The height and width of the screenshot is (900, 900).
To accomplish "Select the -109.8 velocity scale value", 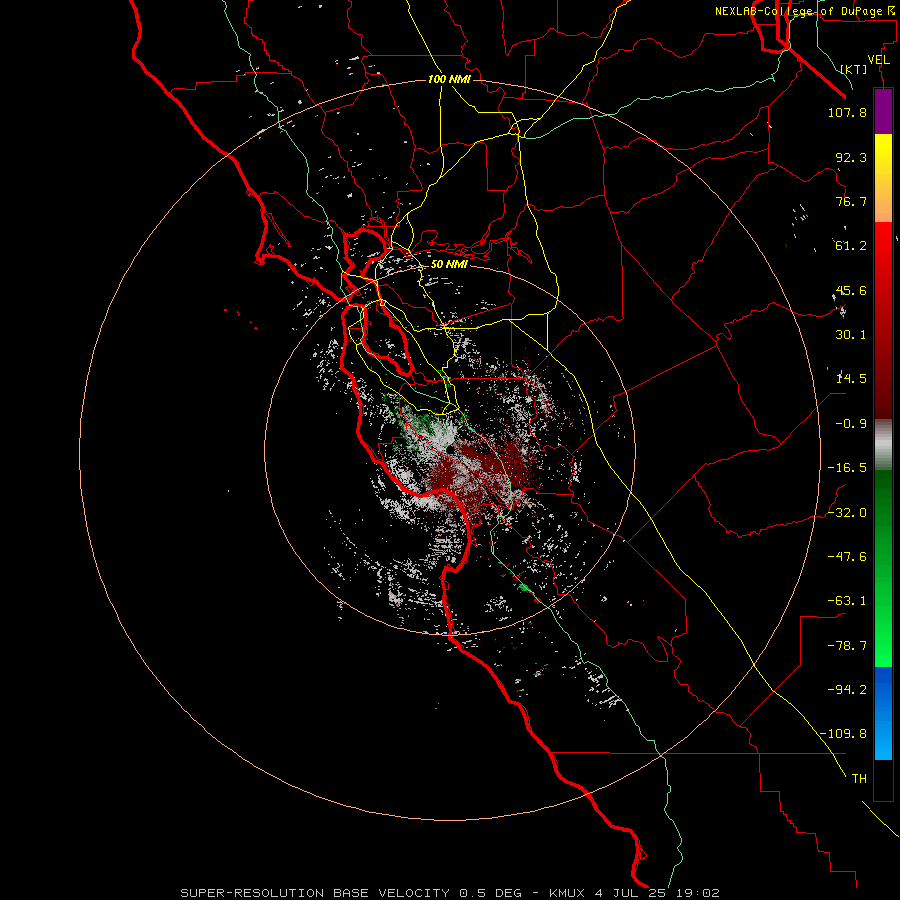I will click(x=843, y=734).
